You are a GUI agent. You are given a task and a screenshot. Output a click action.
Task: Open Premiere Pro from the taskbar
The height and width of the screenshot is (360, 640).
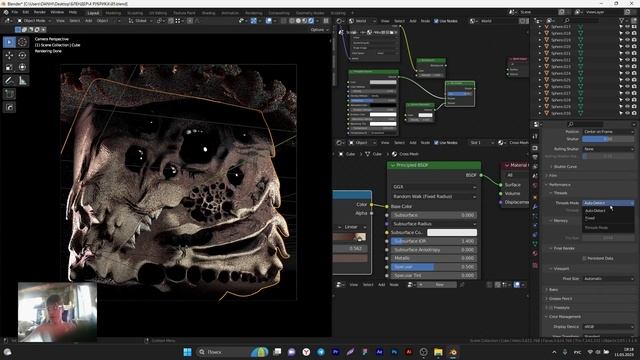pyautogui.click(x=336, y=352)
